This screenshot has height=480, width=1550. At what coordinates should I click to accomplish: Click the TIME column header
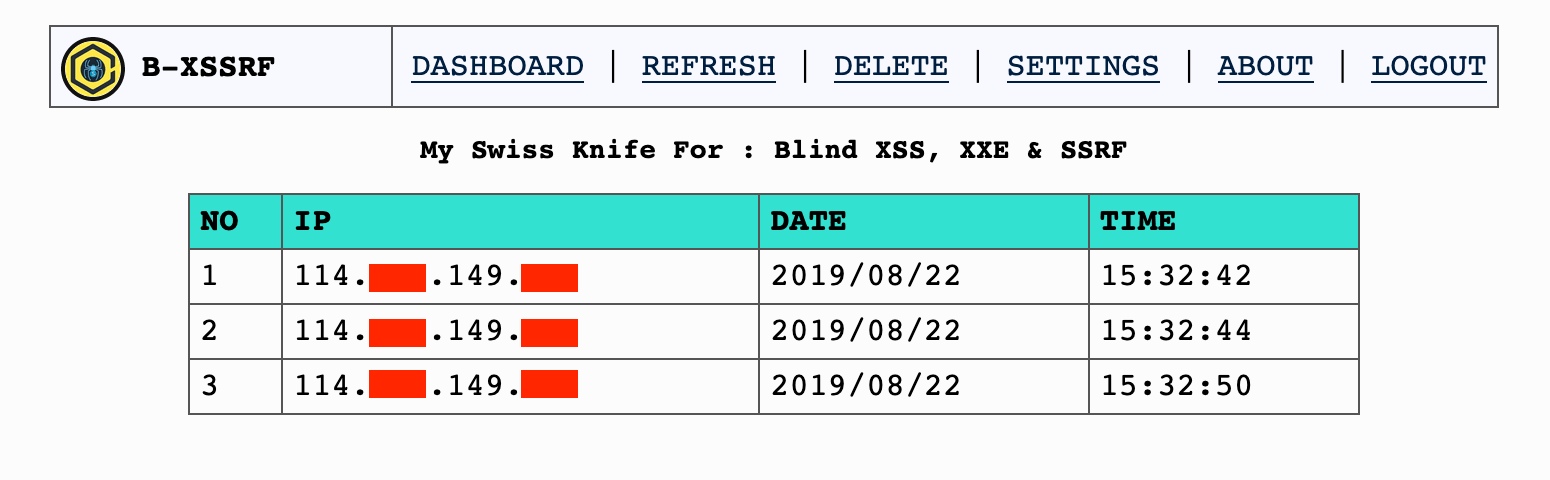pos(1224,221)
